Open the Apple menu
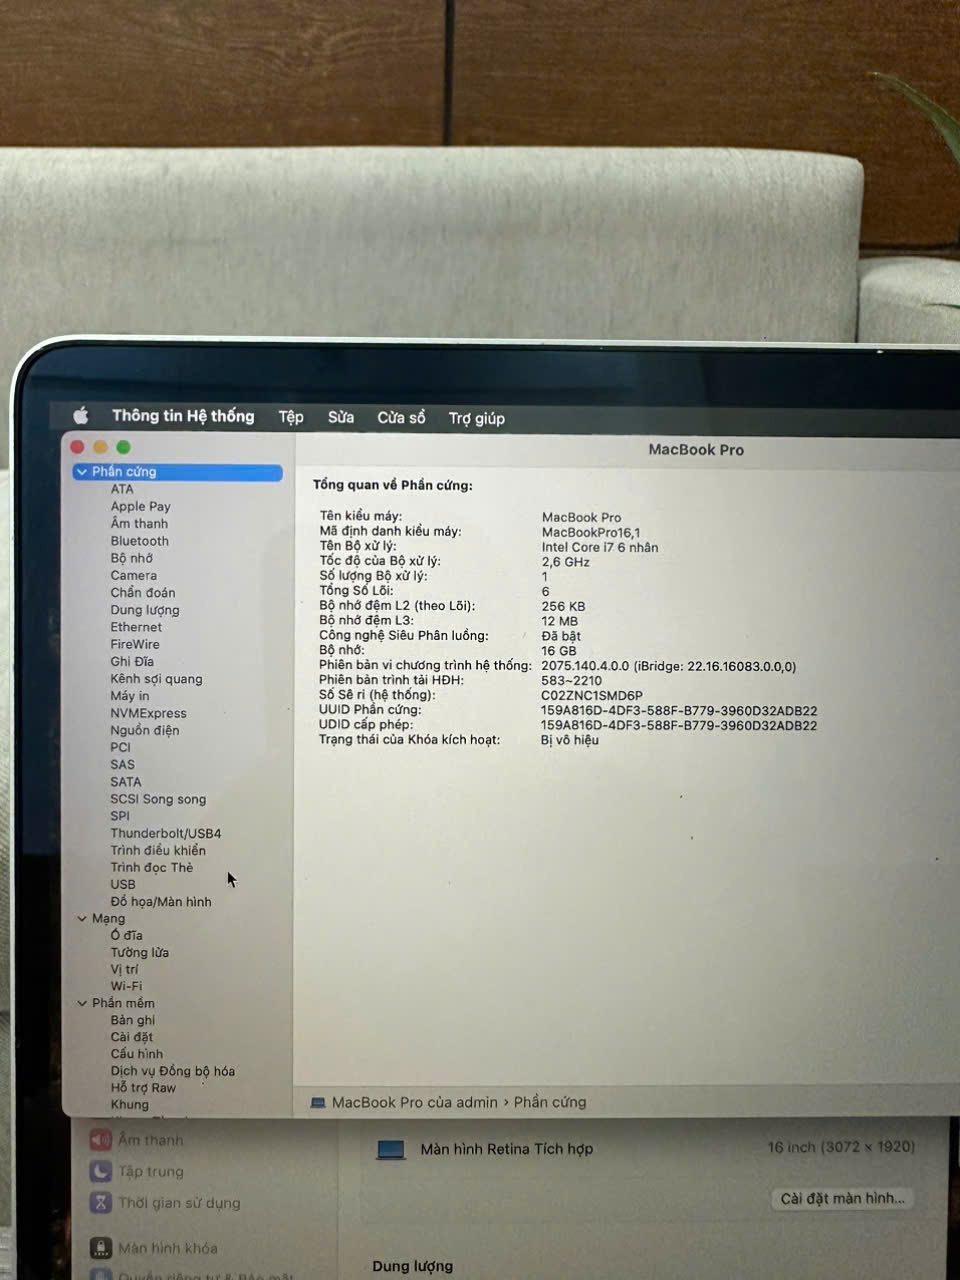Screen dimensions: 960x1280 [81, 415]
